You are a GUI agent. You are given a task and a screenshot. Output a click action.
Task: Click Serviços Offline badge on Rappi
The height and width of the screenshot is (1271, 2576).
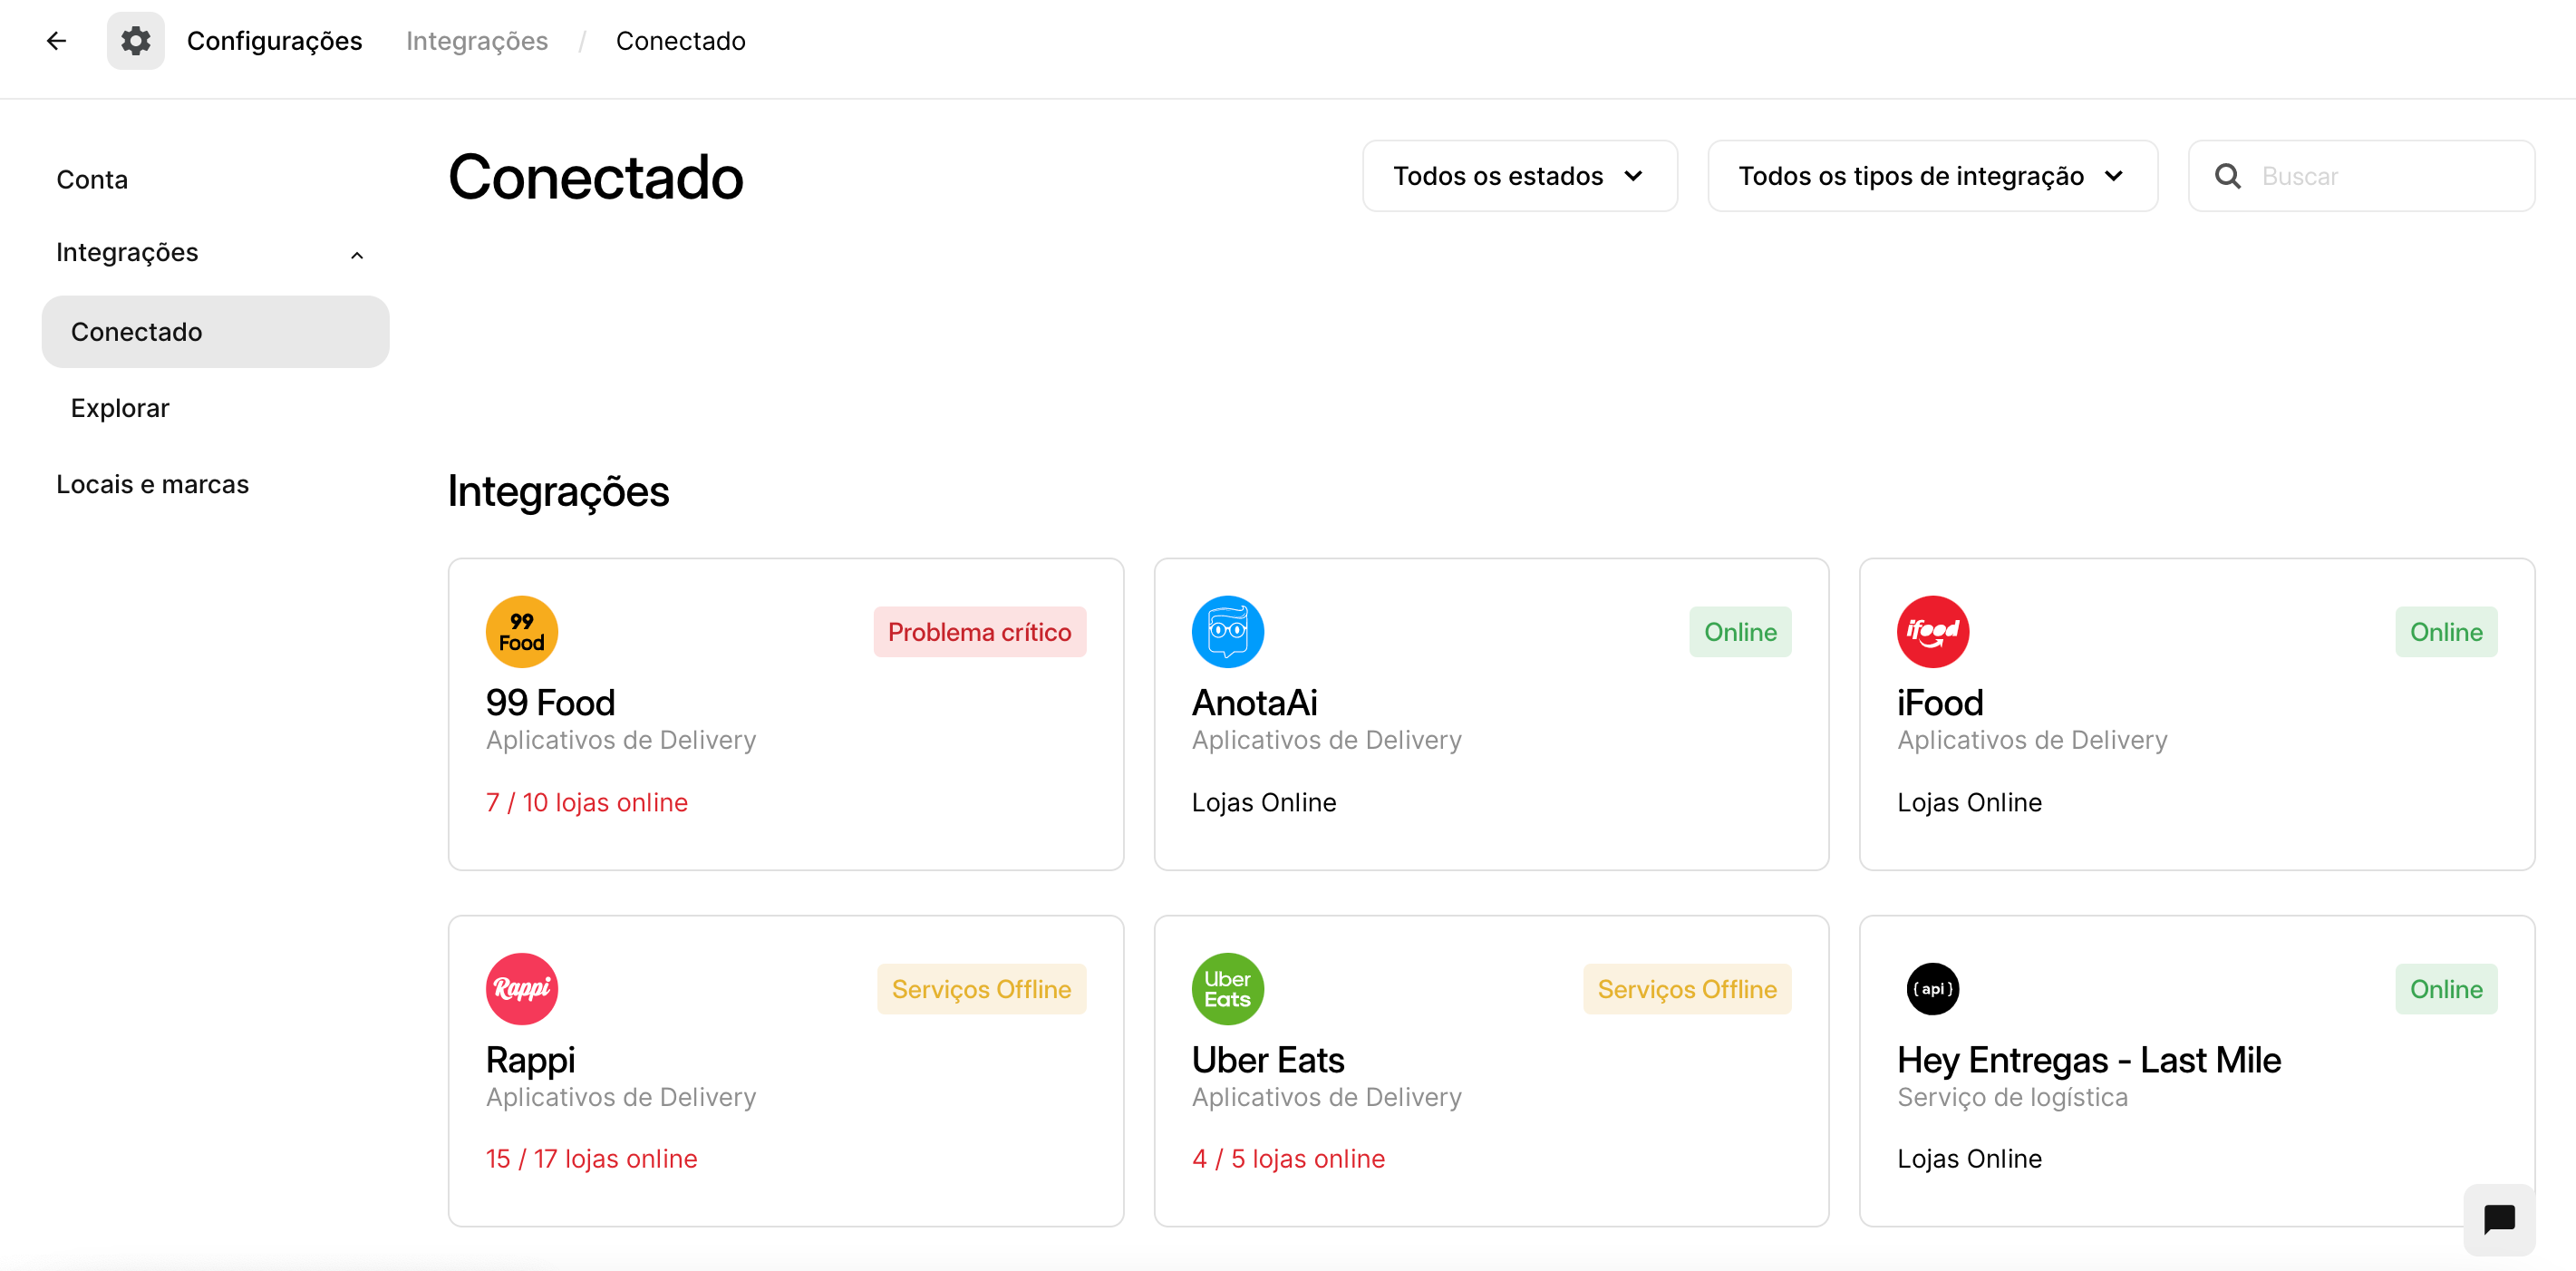(x=981, y=989)
